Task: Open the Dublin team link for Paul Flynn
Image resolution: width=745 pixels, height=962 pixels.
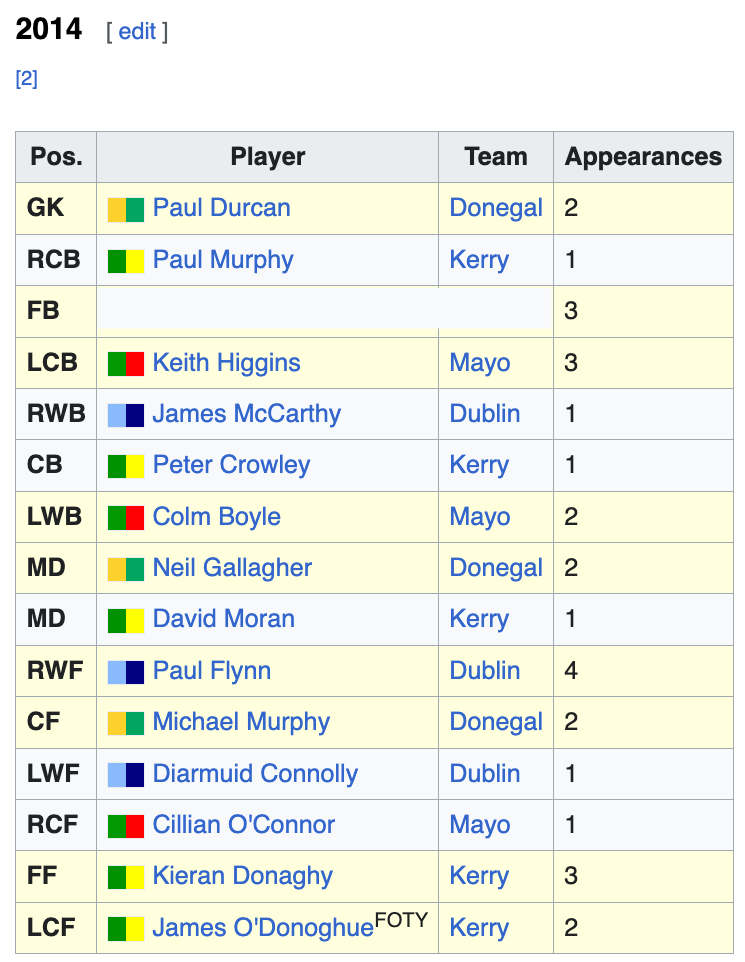Action: coord(484,671)
